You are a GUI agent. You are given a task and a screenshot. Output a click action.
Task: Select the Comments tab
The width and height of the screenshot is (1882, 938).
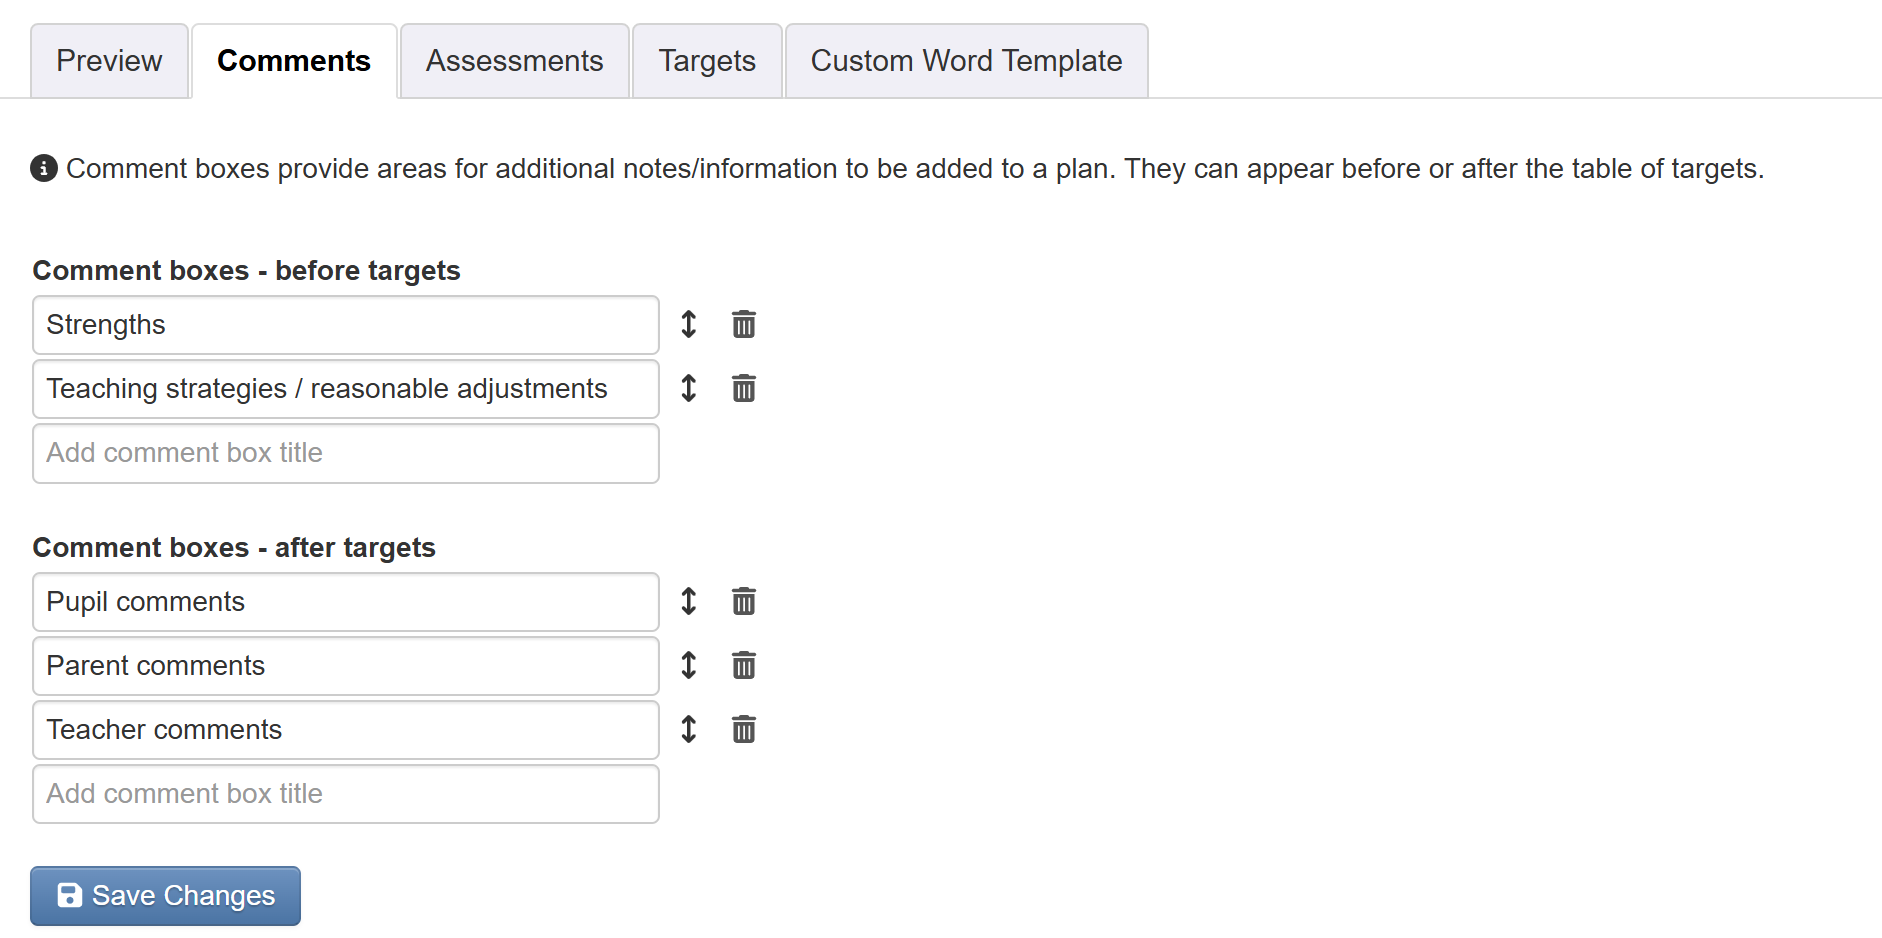click(x=294, y=61)
